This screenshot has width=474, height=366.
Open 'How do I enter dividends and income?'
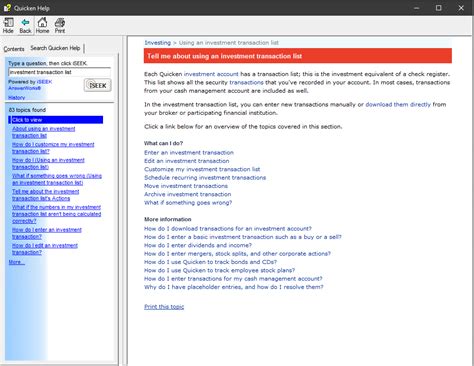click(198, 245)
